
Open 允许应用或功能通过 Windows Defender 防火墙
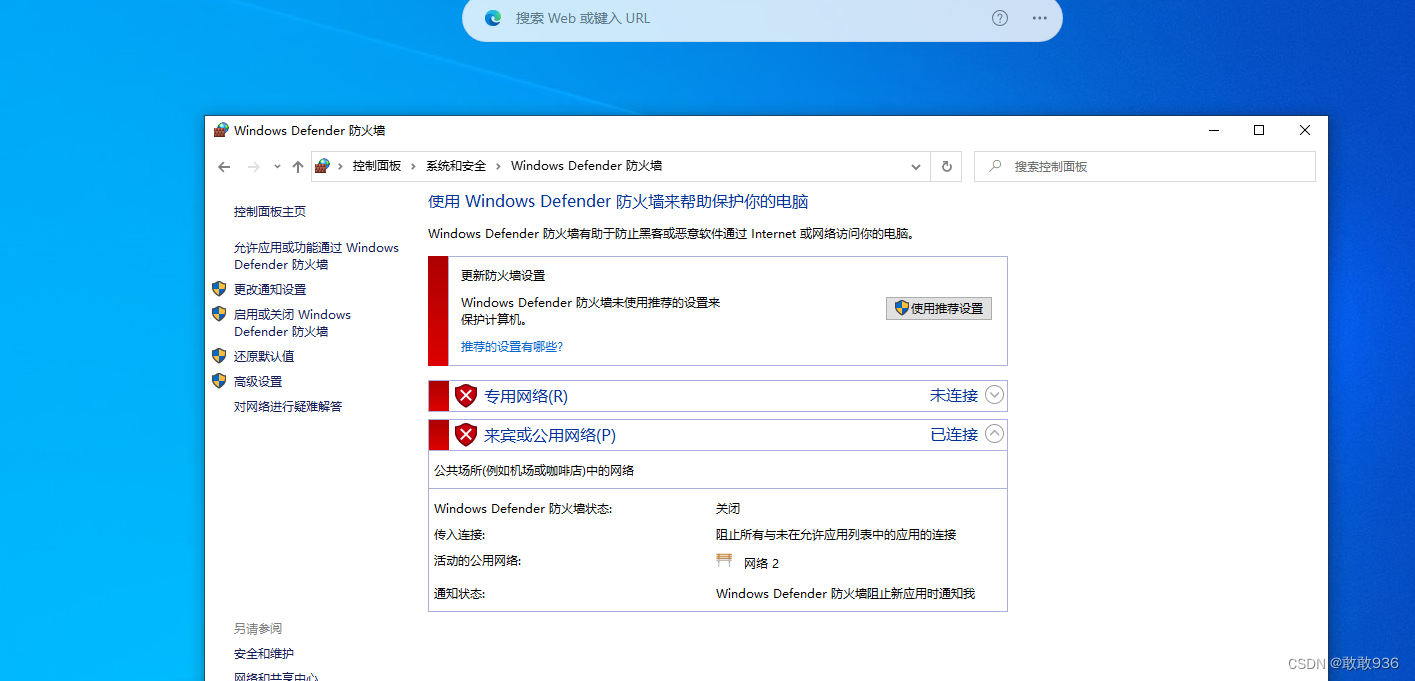[316, 256]
